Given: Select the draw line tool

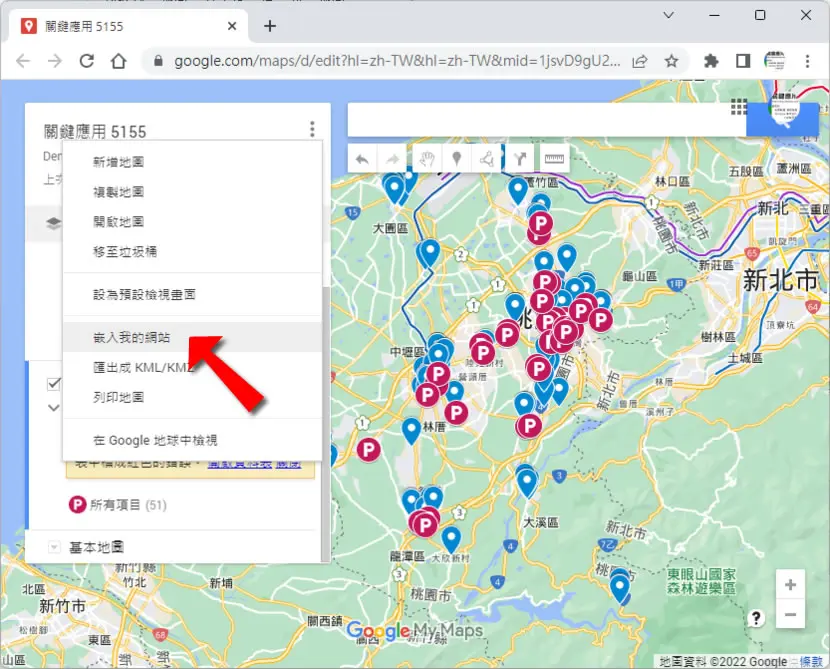Looking at the screenshot, I should pyautogui.click(x=486, y=158).
